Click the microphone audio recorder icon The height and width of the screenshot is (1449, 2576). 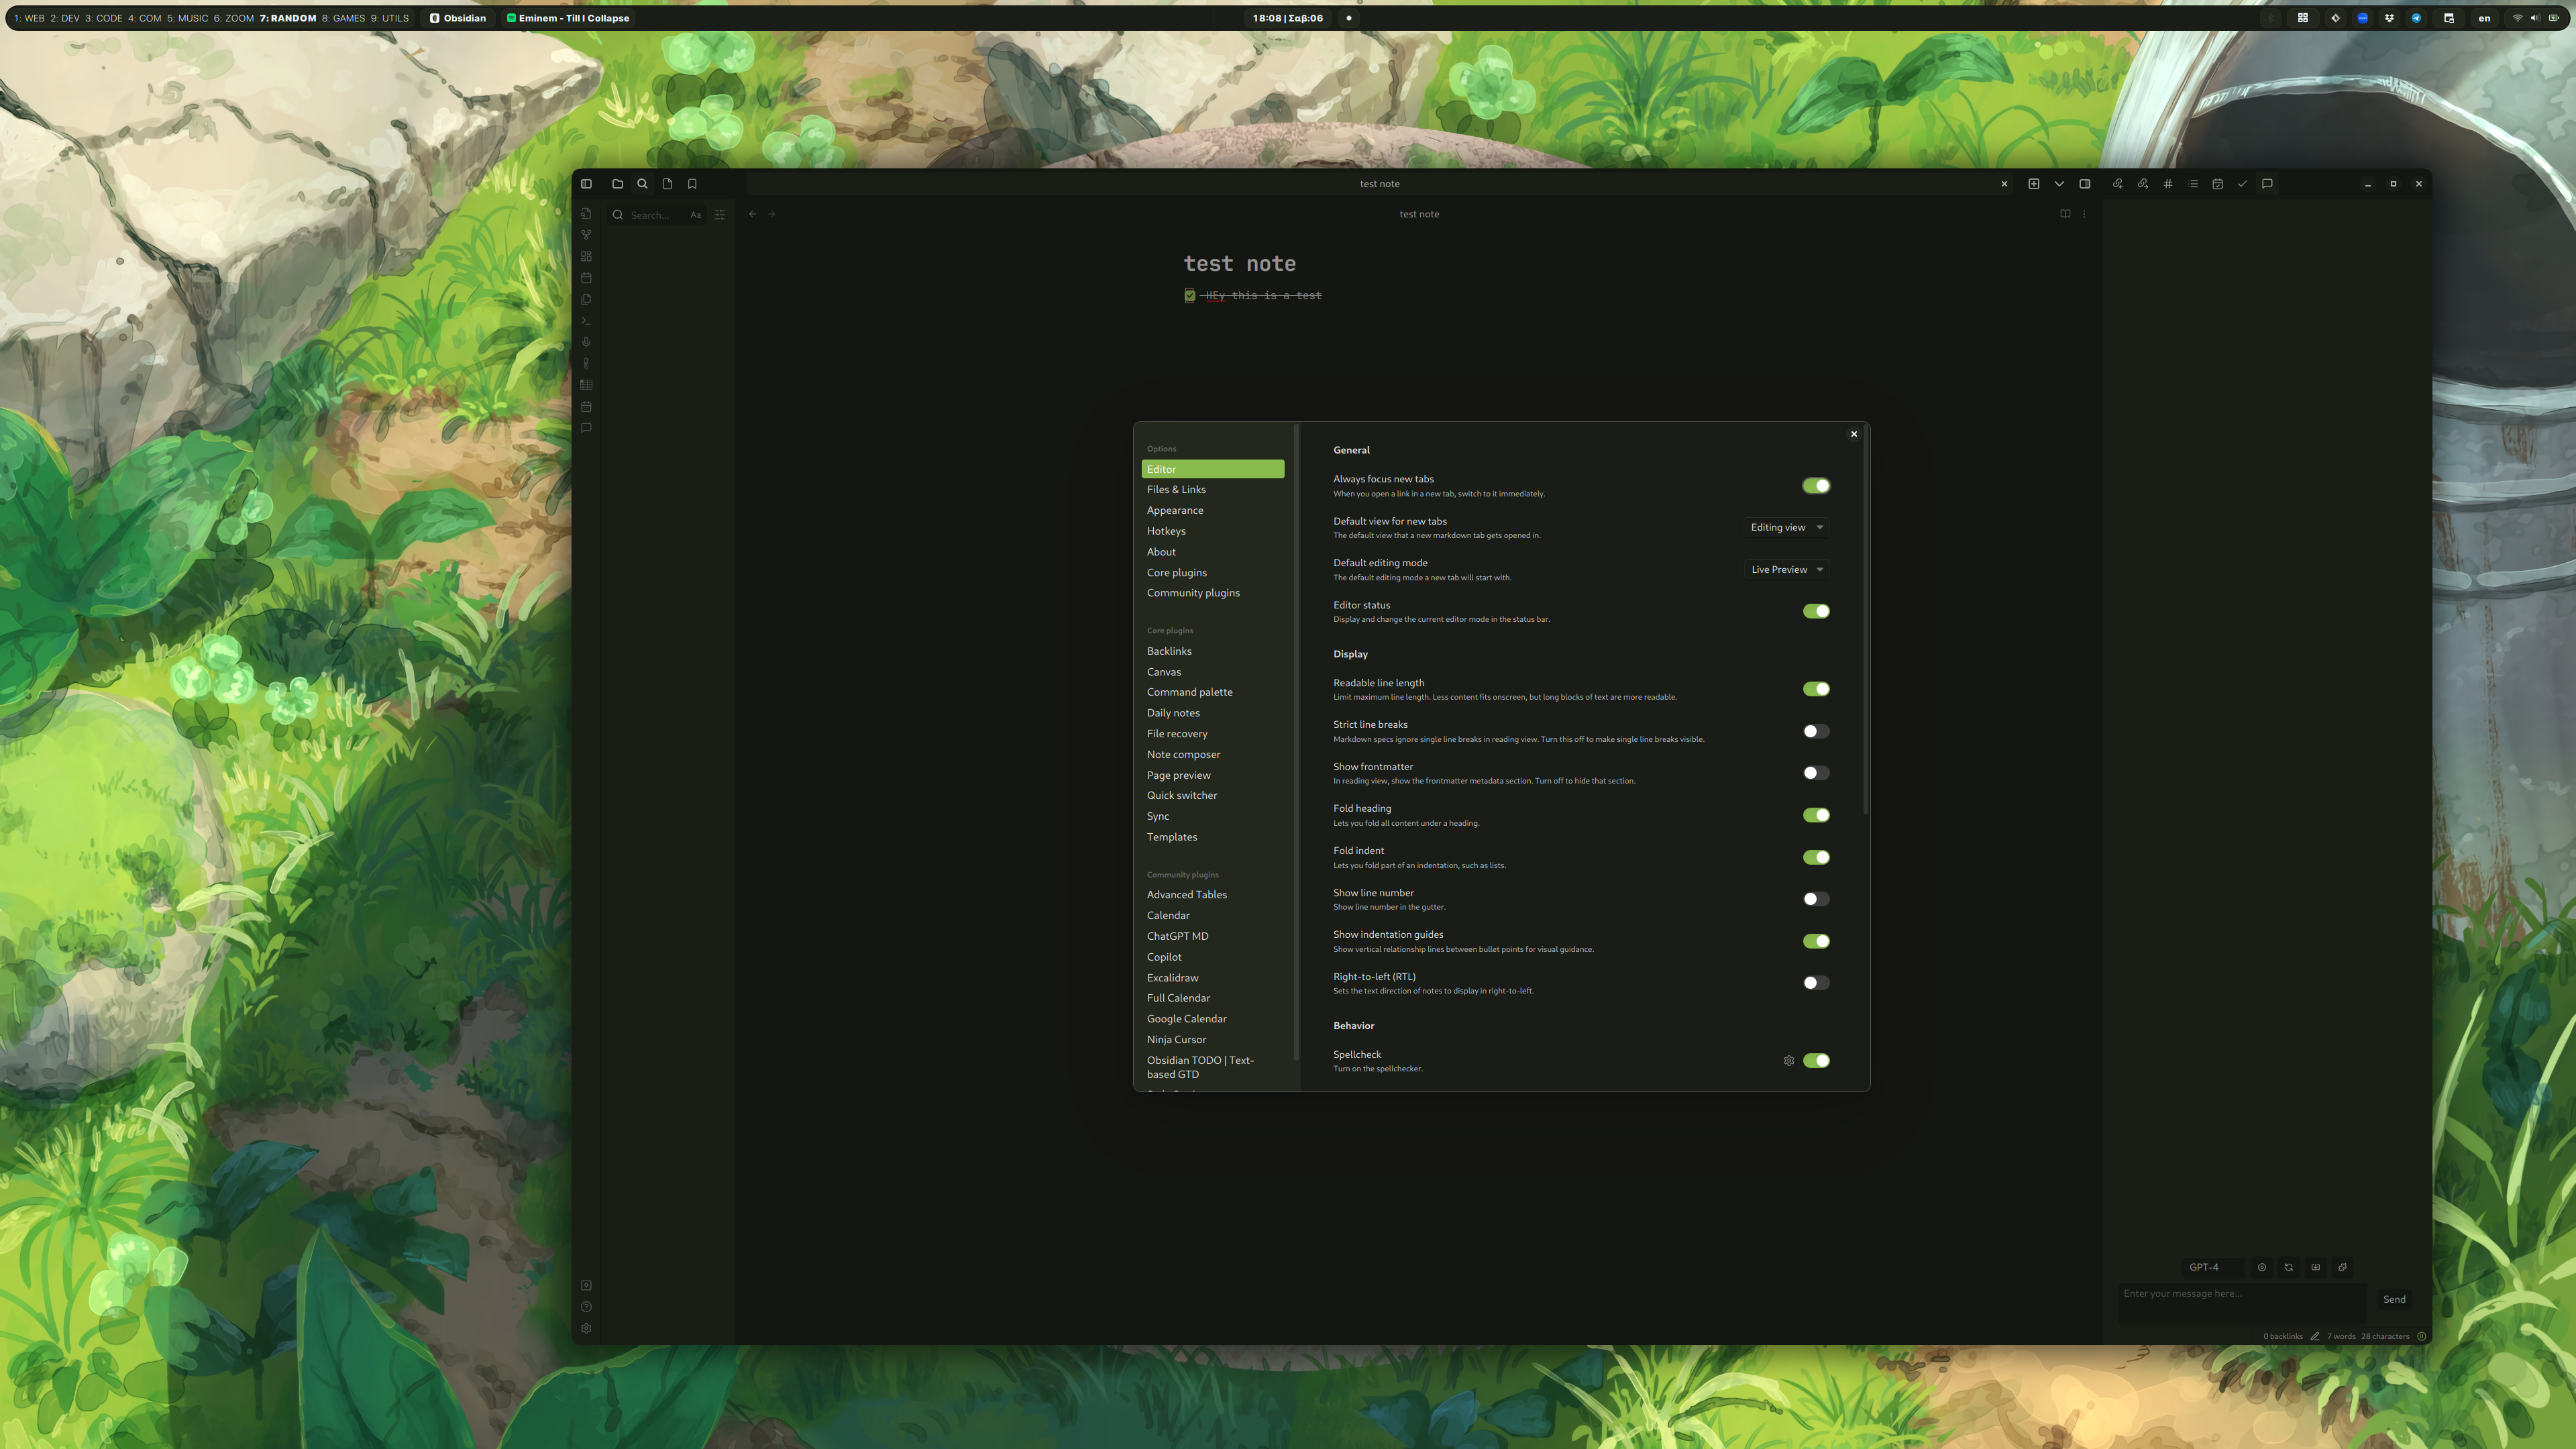click(586, 342)
